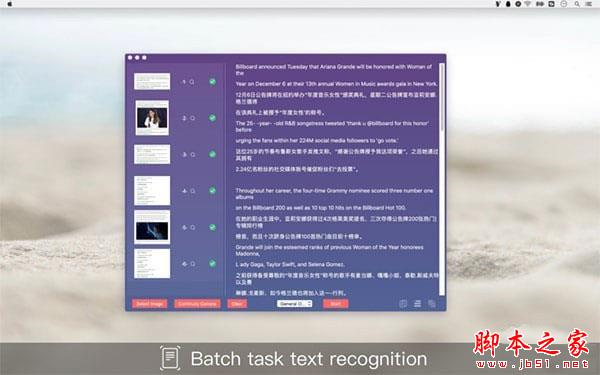Open Notification Center list icon in menu bar
Image resolution: width=600 pixels, height=375 pixels.
[589, 4]
